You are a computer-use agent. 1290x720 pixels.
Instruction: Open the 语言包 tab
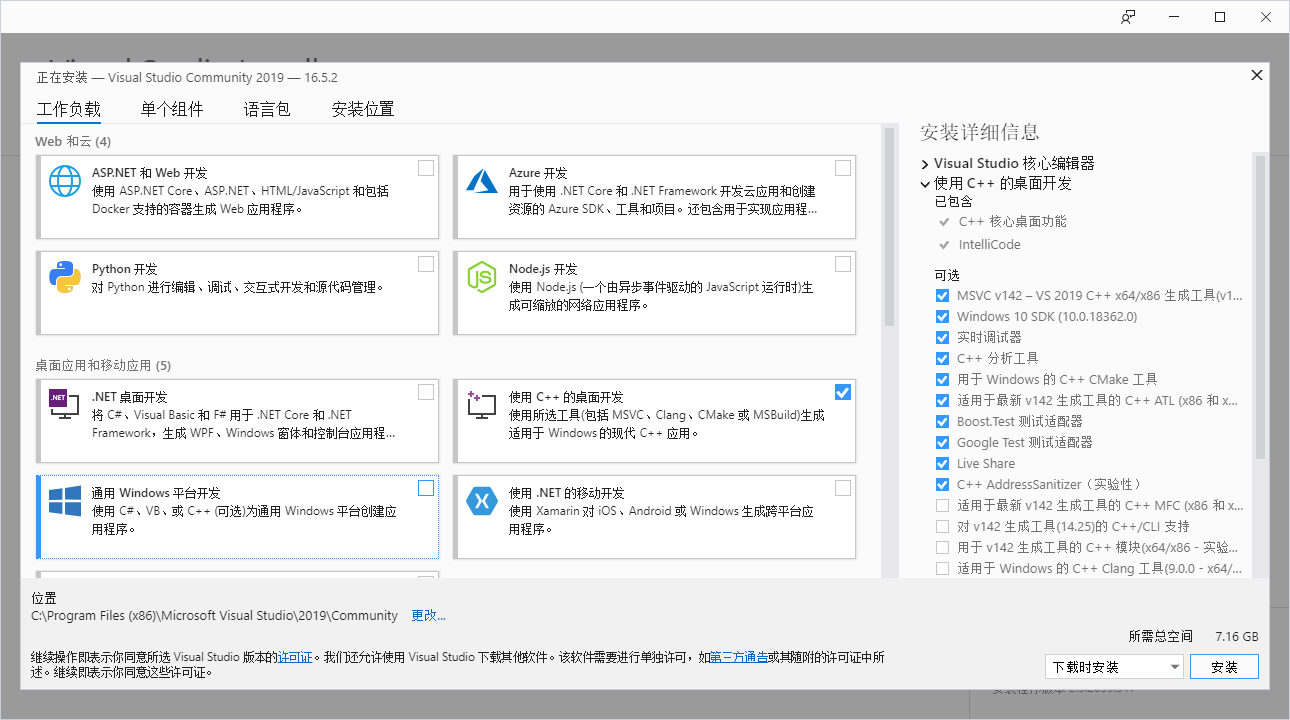[267, 110]
